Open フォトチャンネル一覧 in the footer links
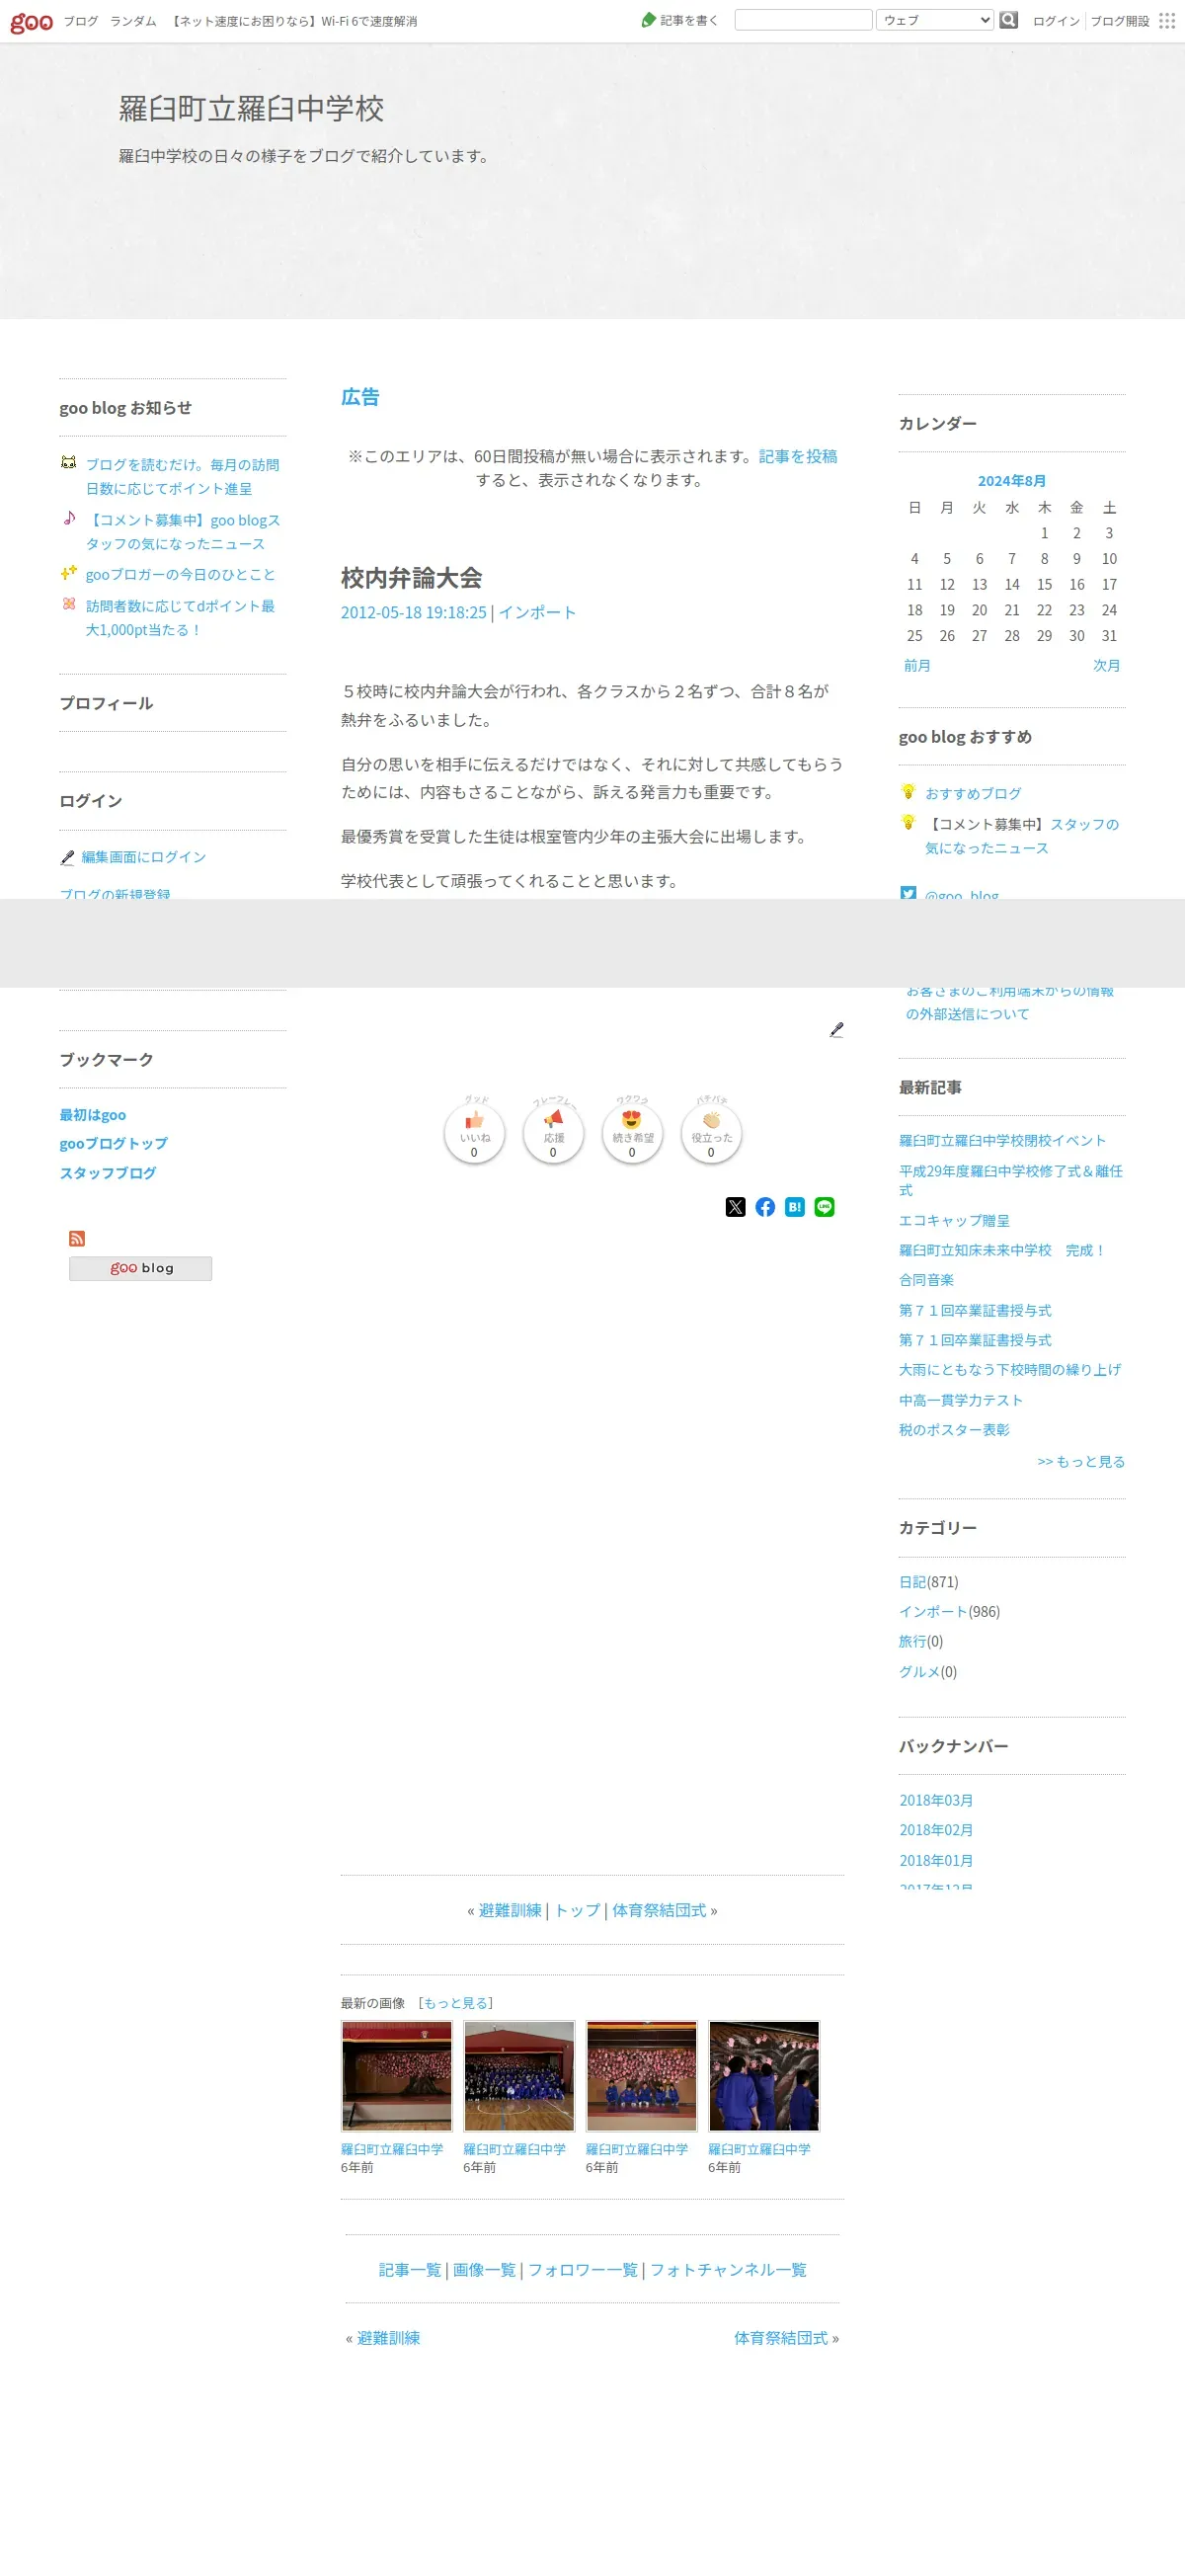Image resolution: width=1185 pixels, height=2576 pixels. [x=728, y=2270]
